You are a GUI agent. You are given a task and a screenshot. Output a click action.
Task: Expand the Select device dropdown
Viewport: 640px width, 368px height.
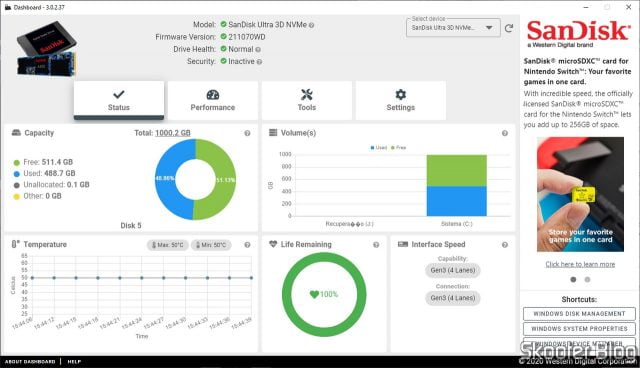point(453,28)
